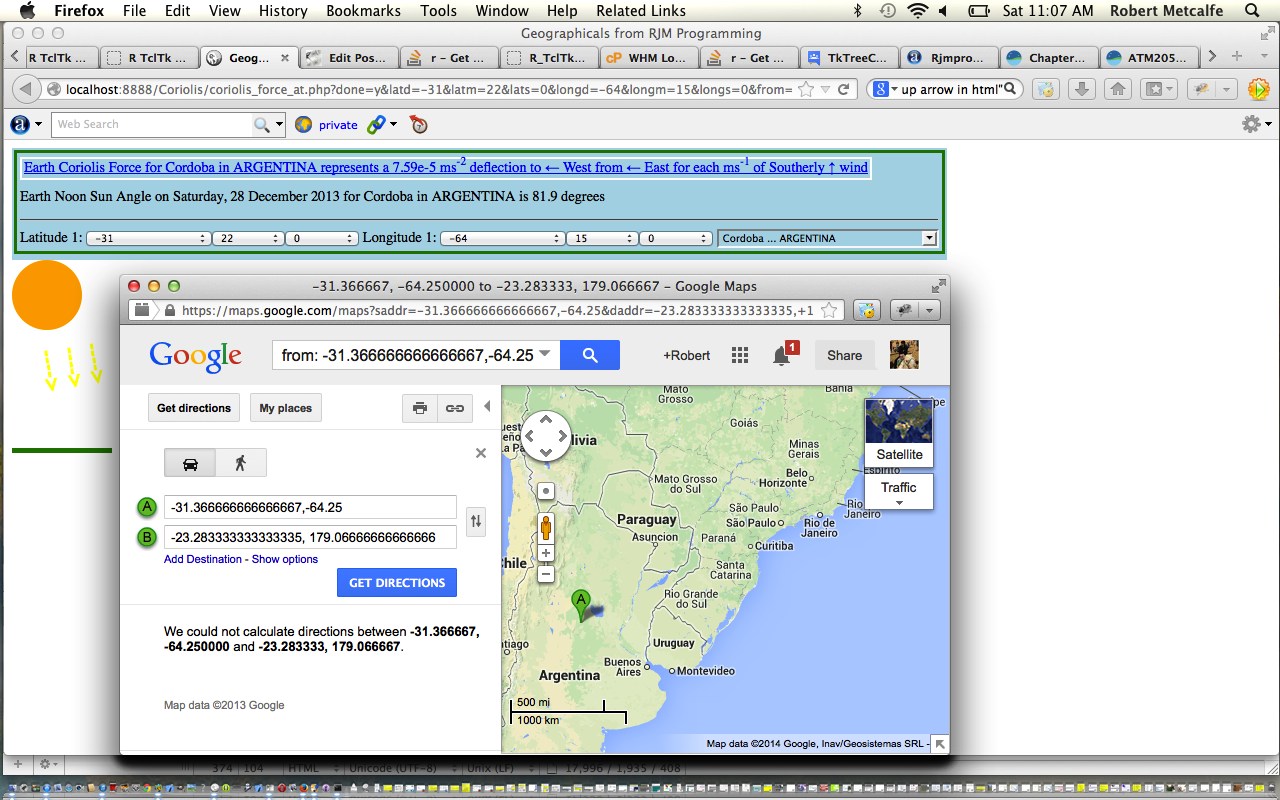
Task: Close the directions panel X
Action: [x=481, y=453]
